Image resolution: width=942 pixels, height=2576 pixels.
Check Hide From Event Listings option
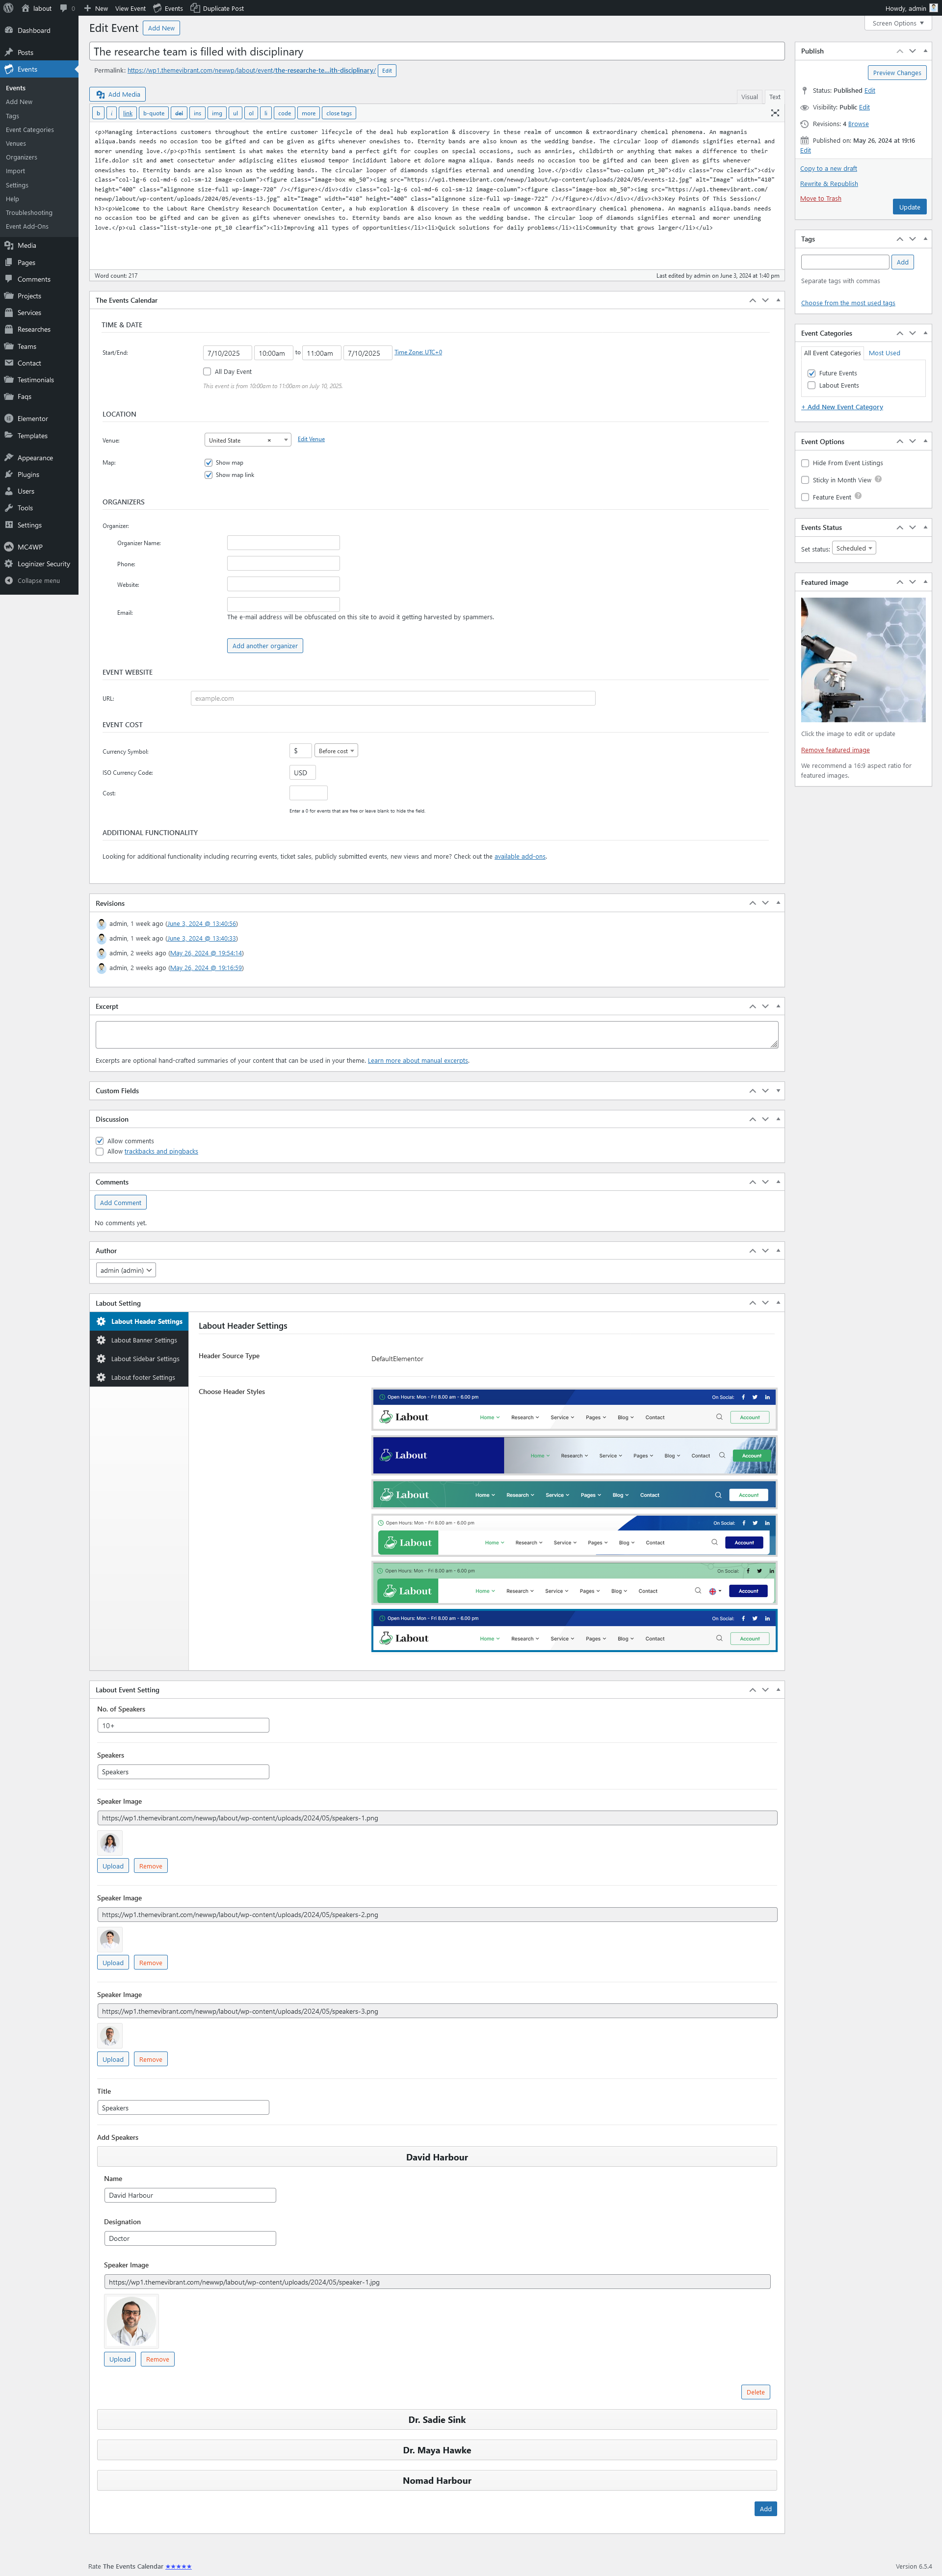(805, 463)
